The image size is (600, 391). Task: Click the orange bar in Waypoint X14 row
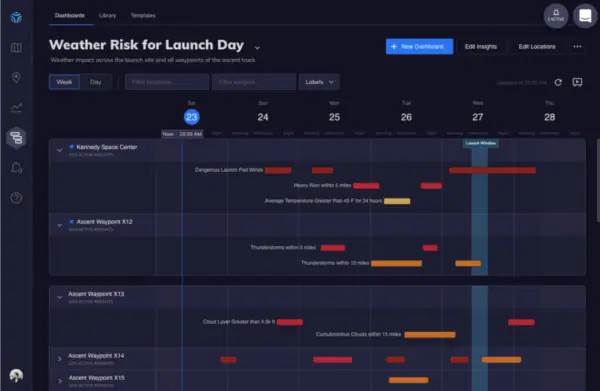[501, 360]
